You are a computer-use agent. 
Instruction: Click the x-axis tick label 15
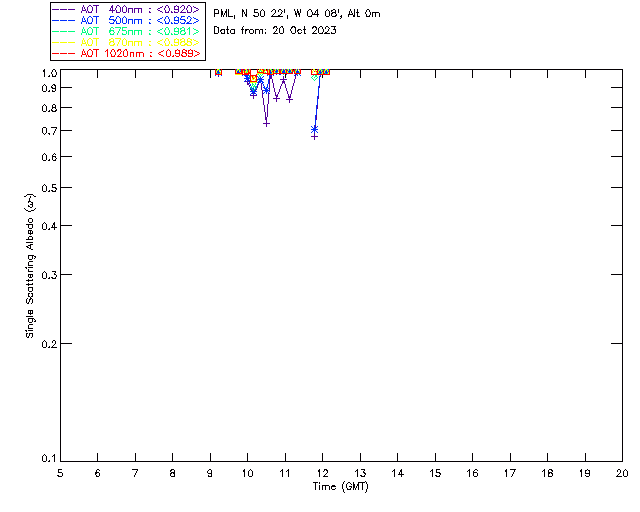coord(435,473)
